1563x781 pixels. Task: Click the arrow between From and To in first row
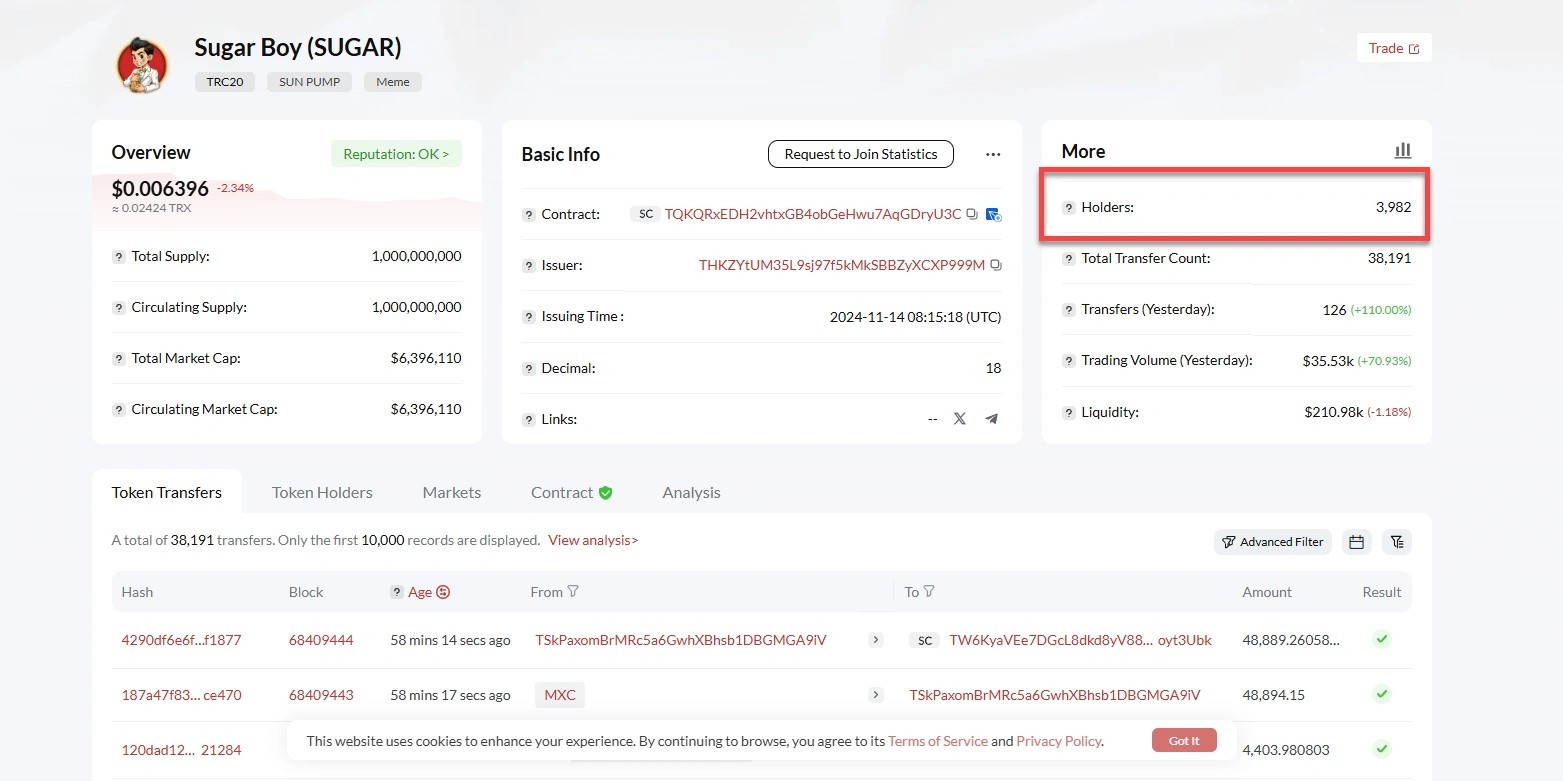(x=876, y=640)
